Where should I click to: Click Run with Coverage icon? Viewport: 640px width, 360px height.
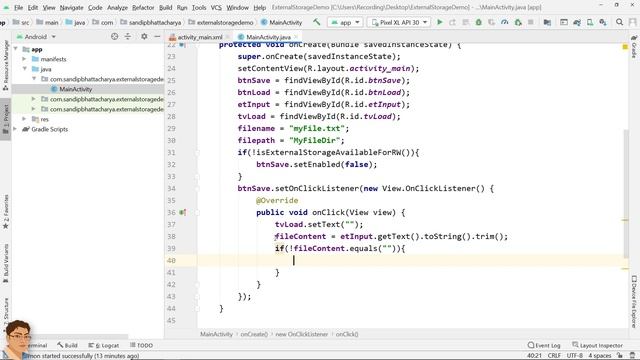point(491,22)
